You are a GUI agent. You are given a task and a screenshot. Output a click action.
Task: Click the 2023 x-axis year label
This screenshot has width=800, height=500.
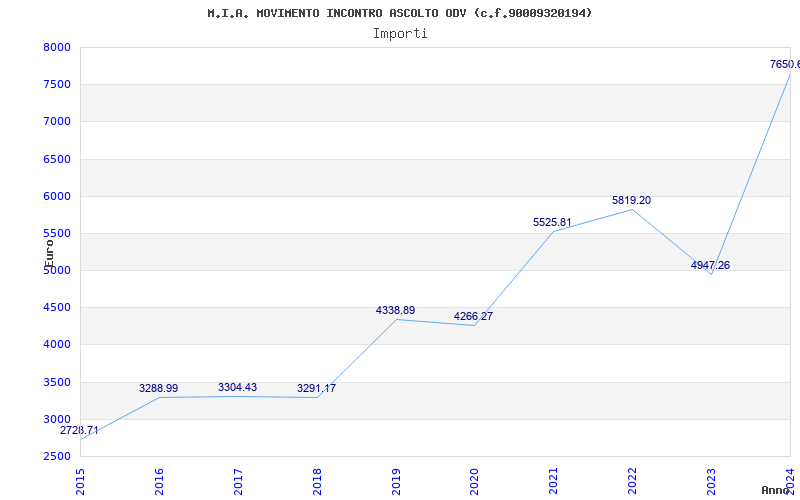711,481
